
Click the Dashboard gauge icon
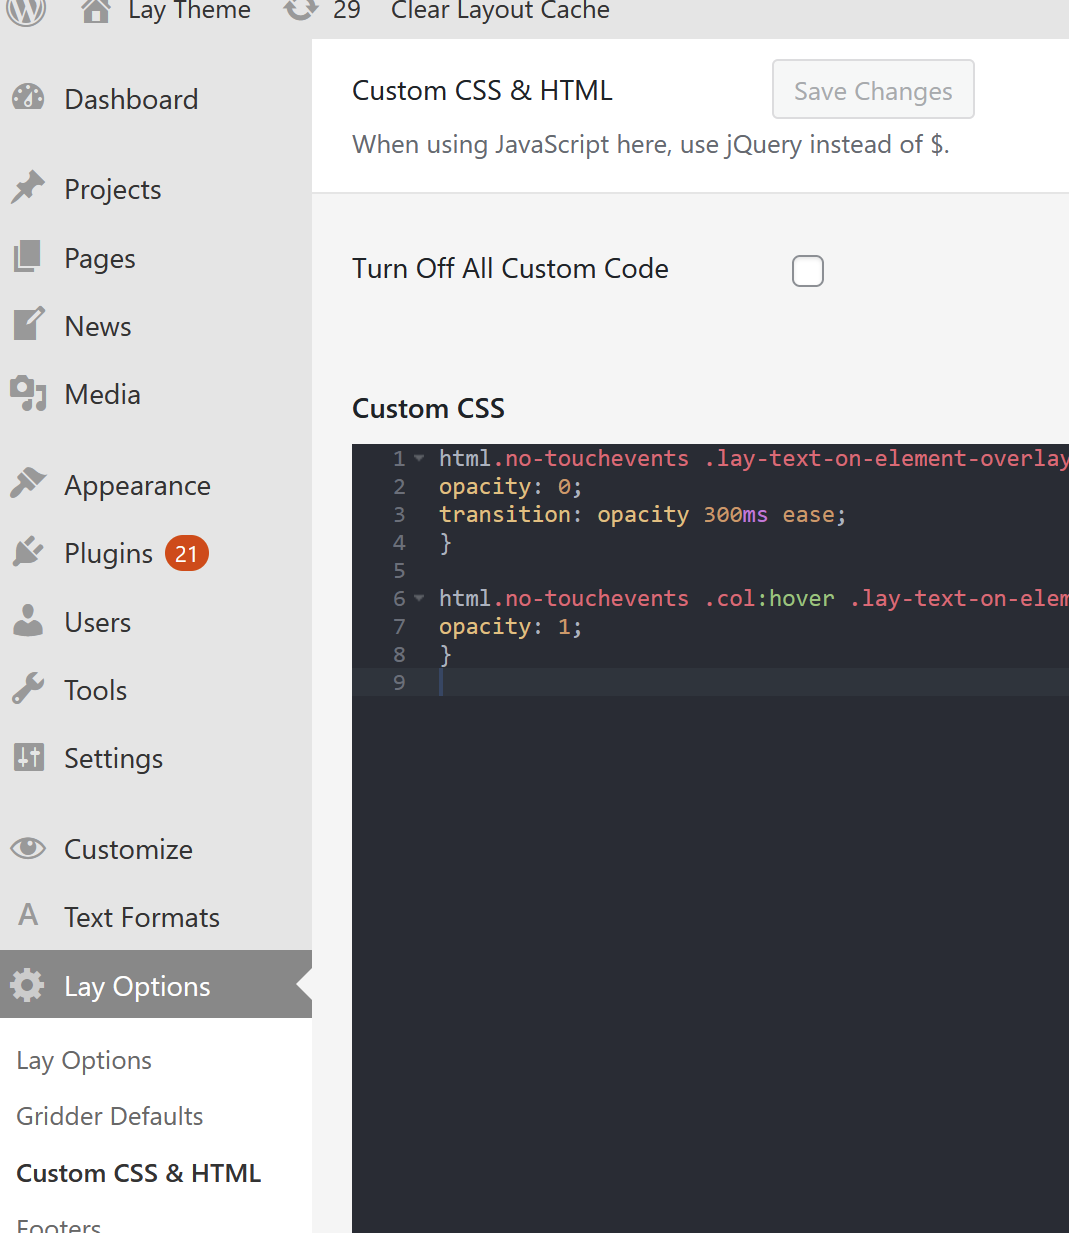pos(28,98)
